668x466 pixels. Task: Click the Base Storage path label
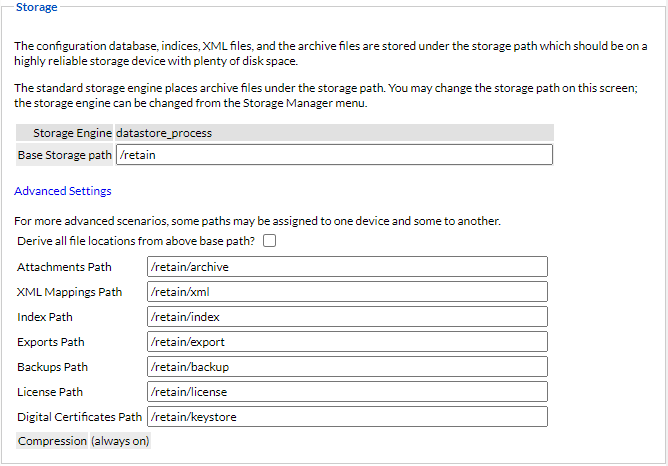[x=65, y=155]
